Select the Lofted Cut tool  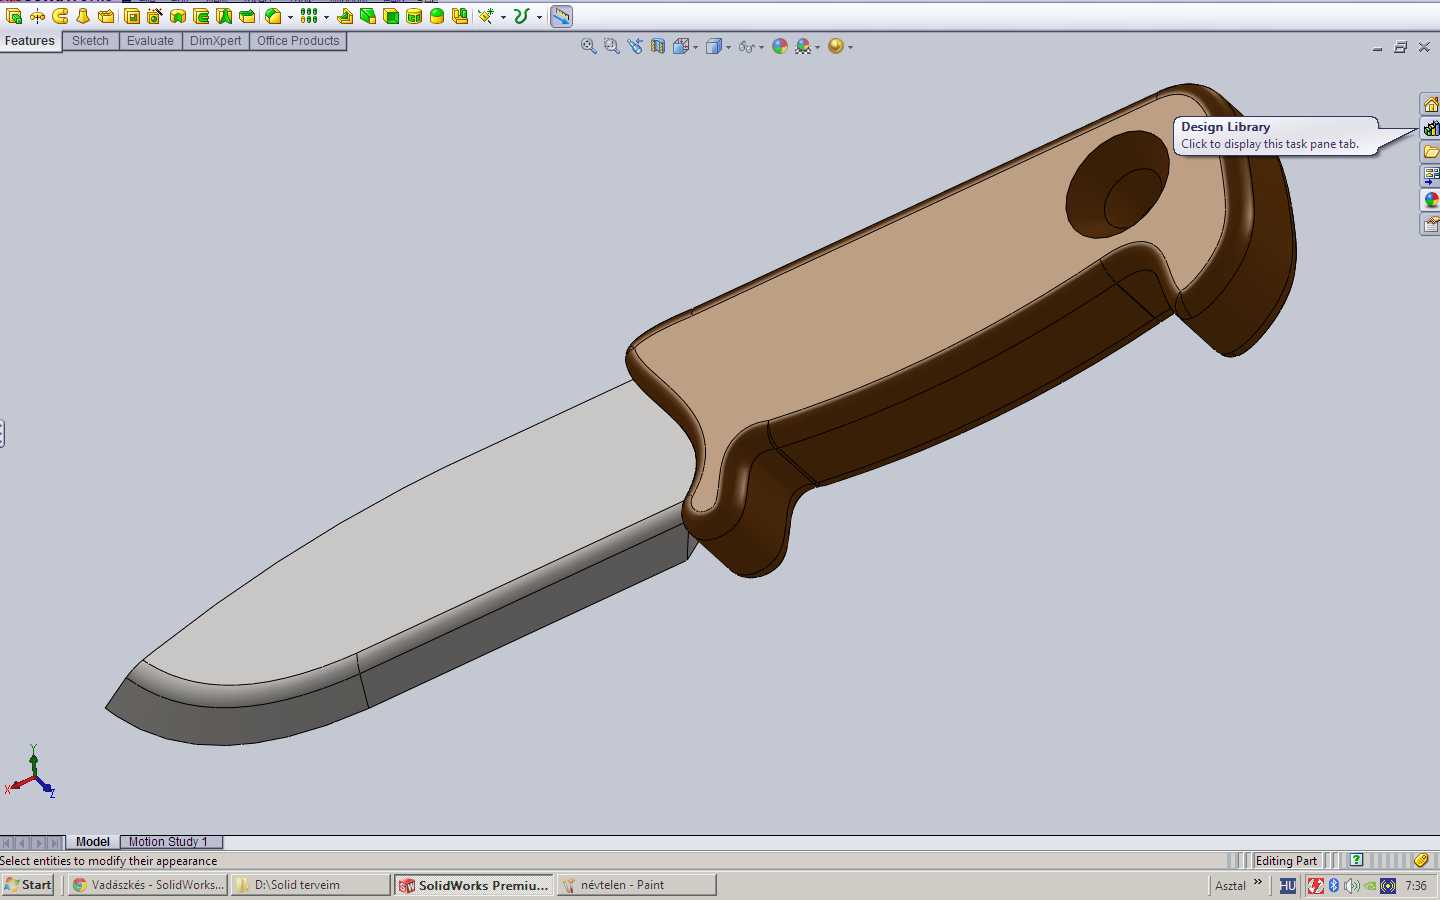tap(224, 16)
